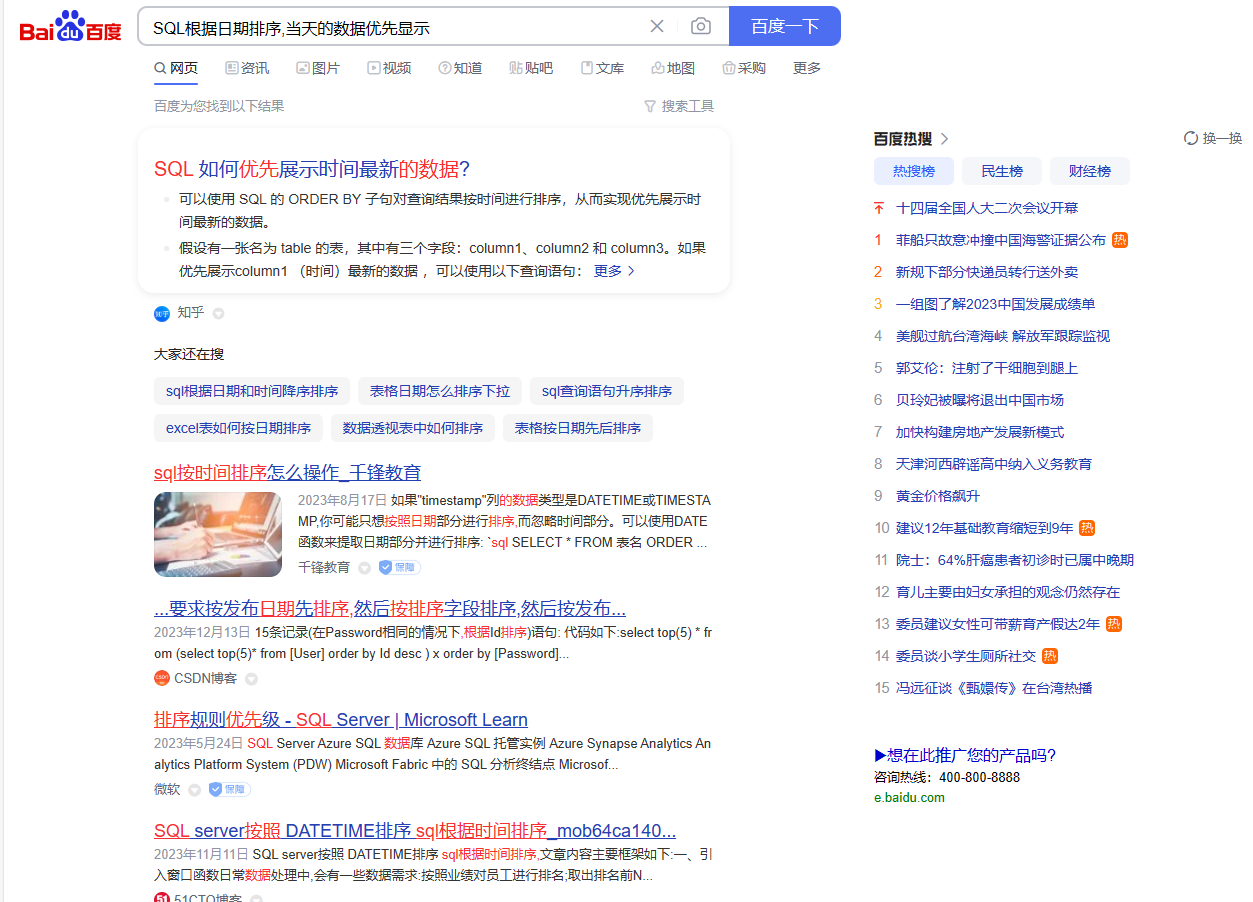Go to the 贴吧 tab
Screen dimensions: 1253x902
tap(531, 68)
